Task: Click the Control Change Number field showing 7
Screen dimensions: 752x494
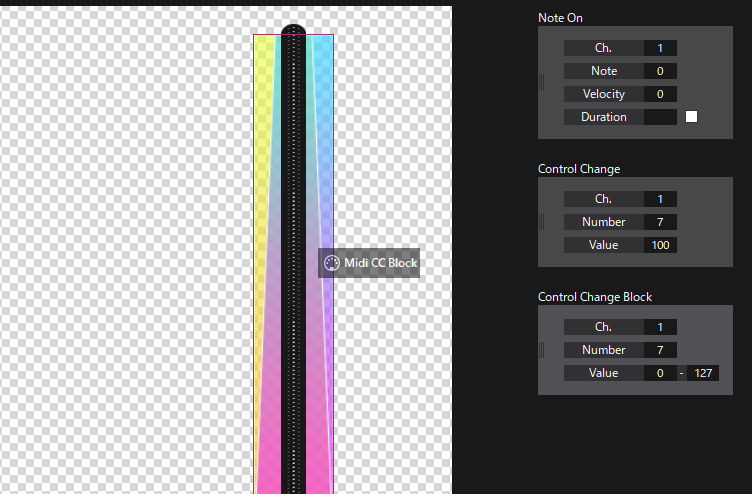Action: click(660, 222)
